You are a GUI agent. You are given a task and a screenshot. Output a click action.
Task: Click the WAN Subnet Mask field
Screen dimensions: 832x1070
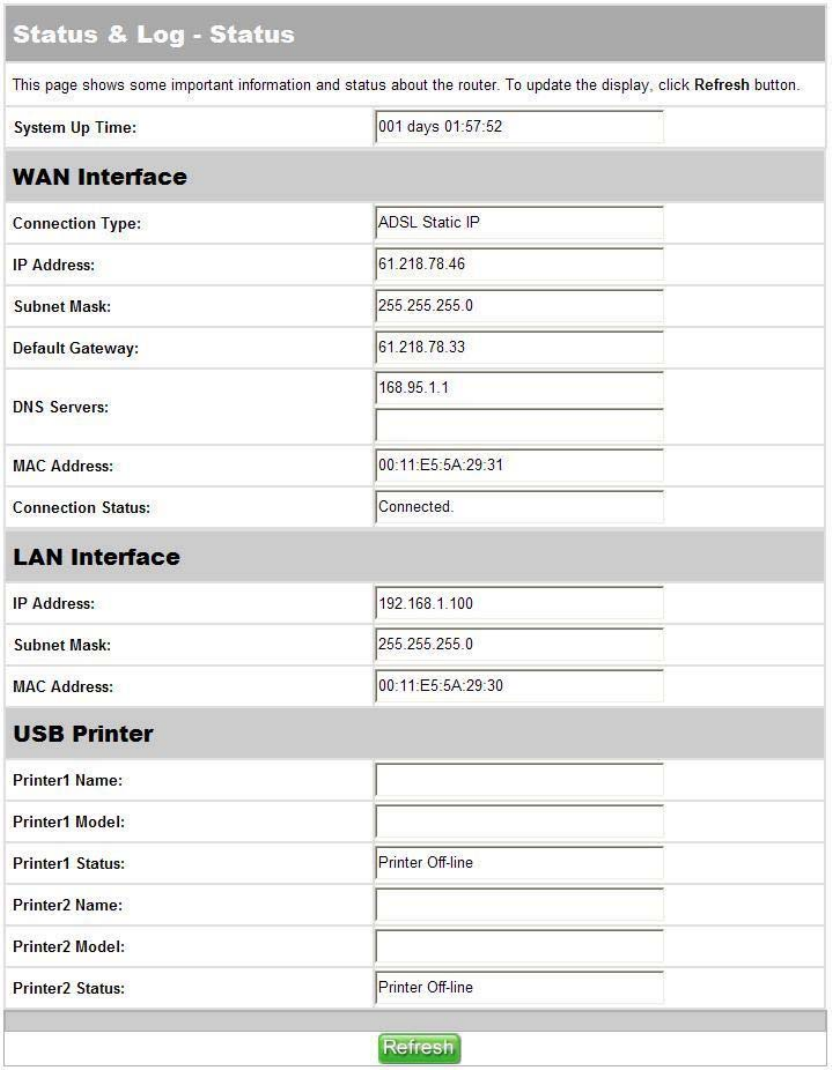pyautogui.click(x=518, y=306)
